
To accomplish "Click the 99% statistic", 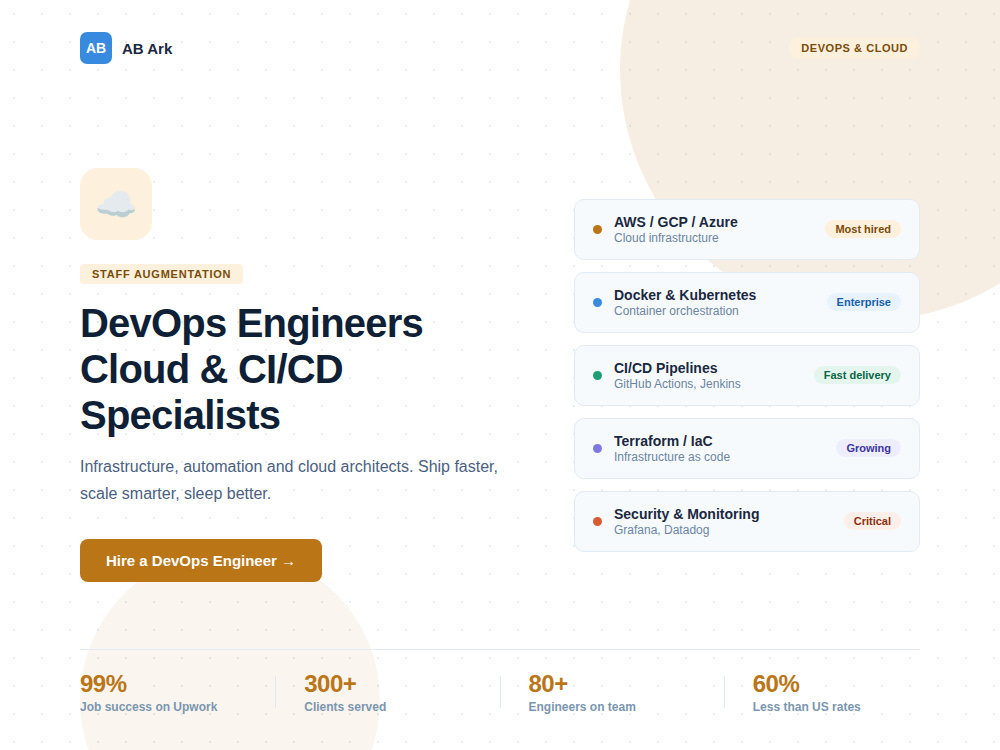I will pyautogui.click(x=103, y=684).
